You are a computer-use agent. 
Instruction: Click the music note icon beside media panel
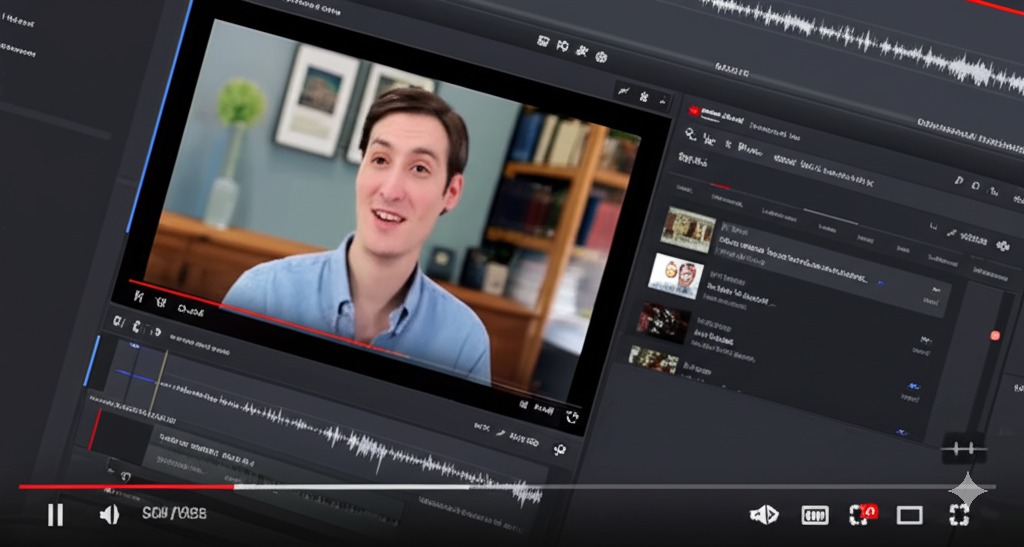(959, 180)
